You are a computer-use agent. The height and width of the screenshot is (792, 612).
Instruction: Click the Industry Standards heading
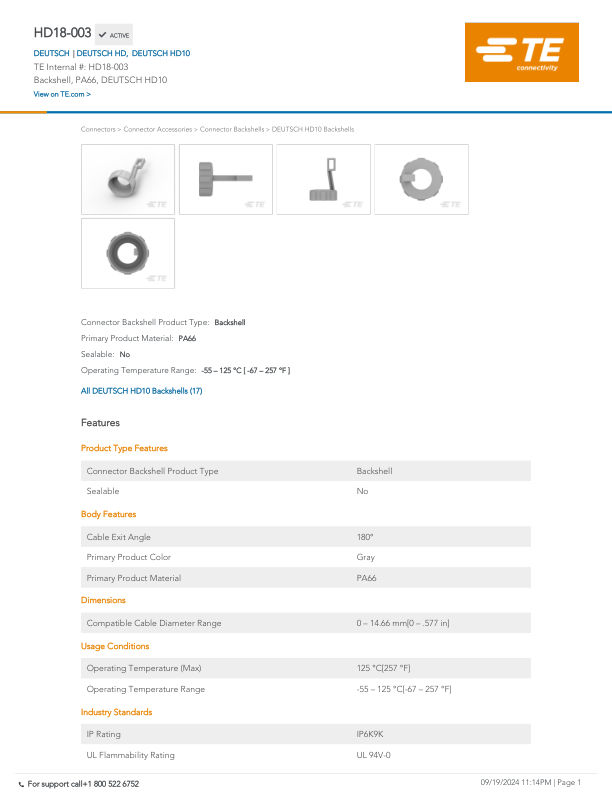tap(116, 712)
